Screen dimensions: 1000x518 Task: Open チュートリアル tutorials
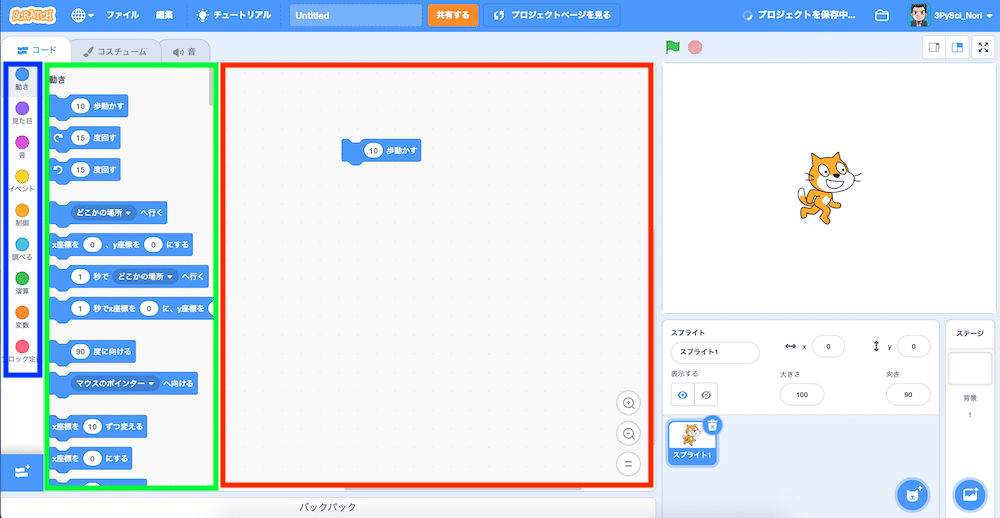(233, 15)
